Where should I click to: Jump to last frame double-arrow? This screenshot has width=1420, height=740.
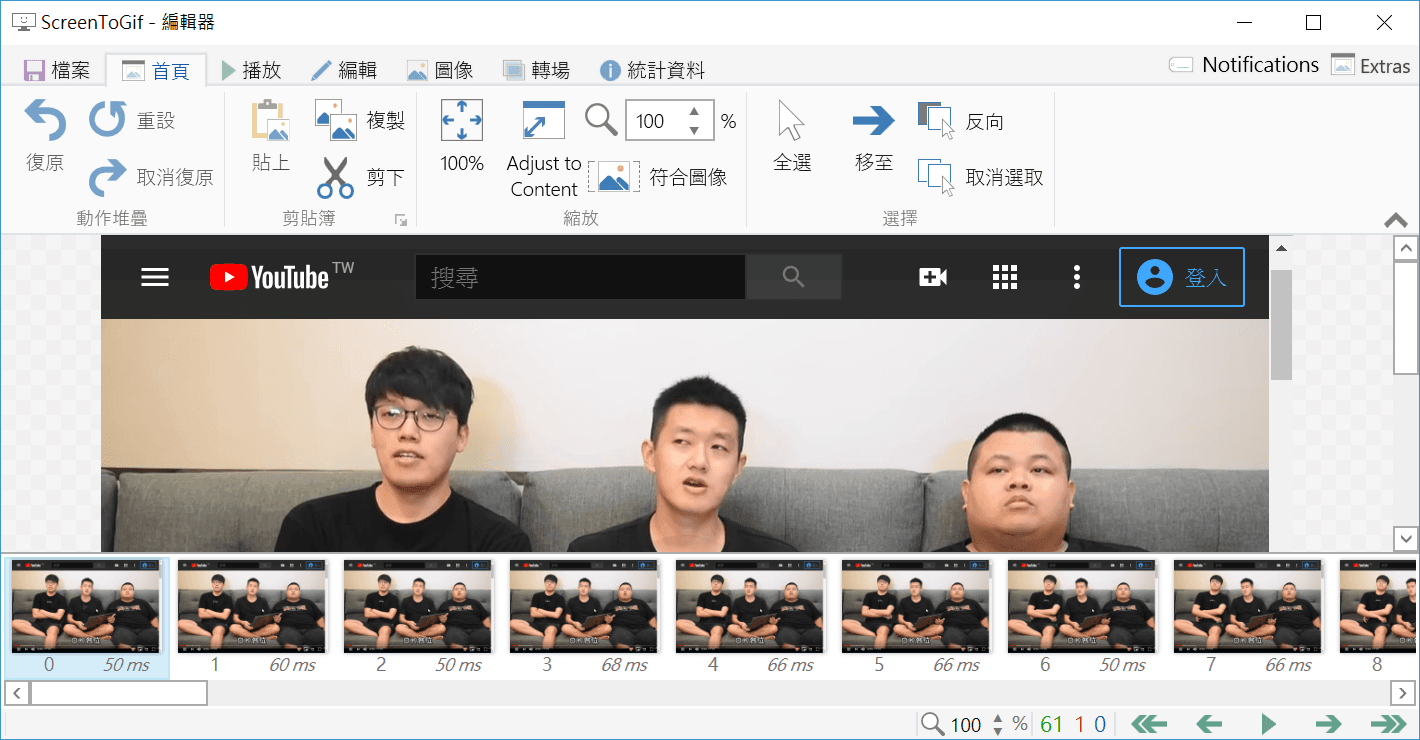tap(1388, 724)
